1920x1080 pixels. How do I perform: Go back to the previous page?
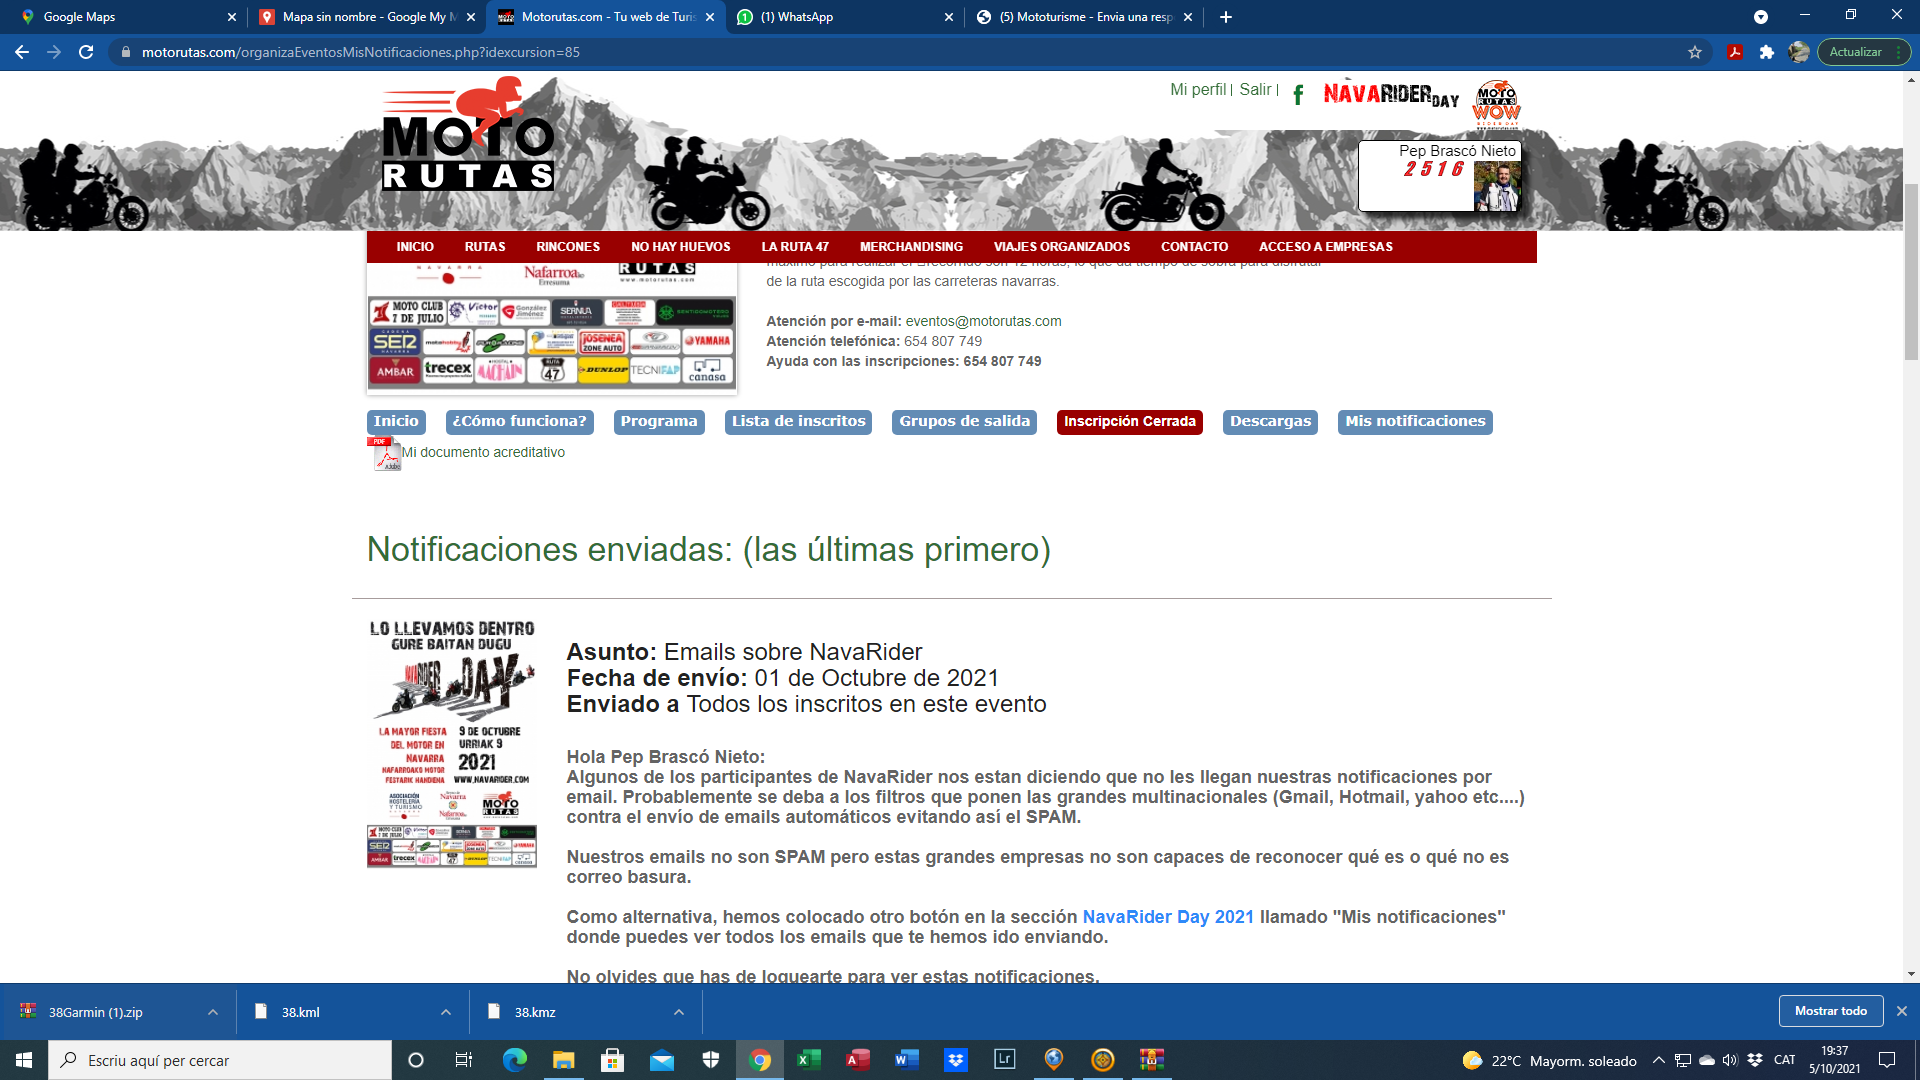pos(22,52)
